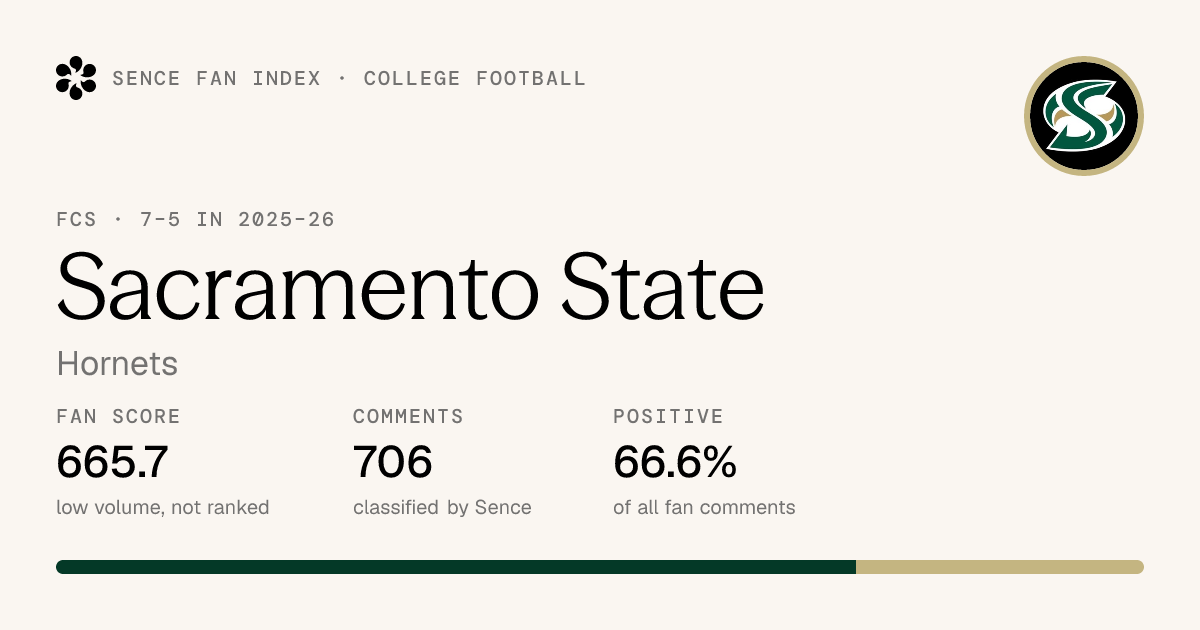Click the 66.6% positive value

click(675, 462)
